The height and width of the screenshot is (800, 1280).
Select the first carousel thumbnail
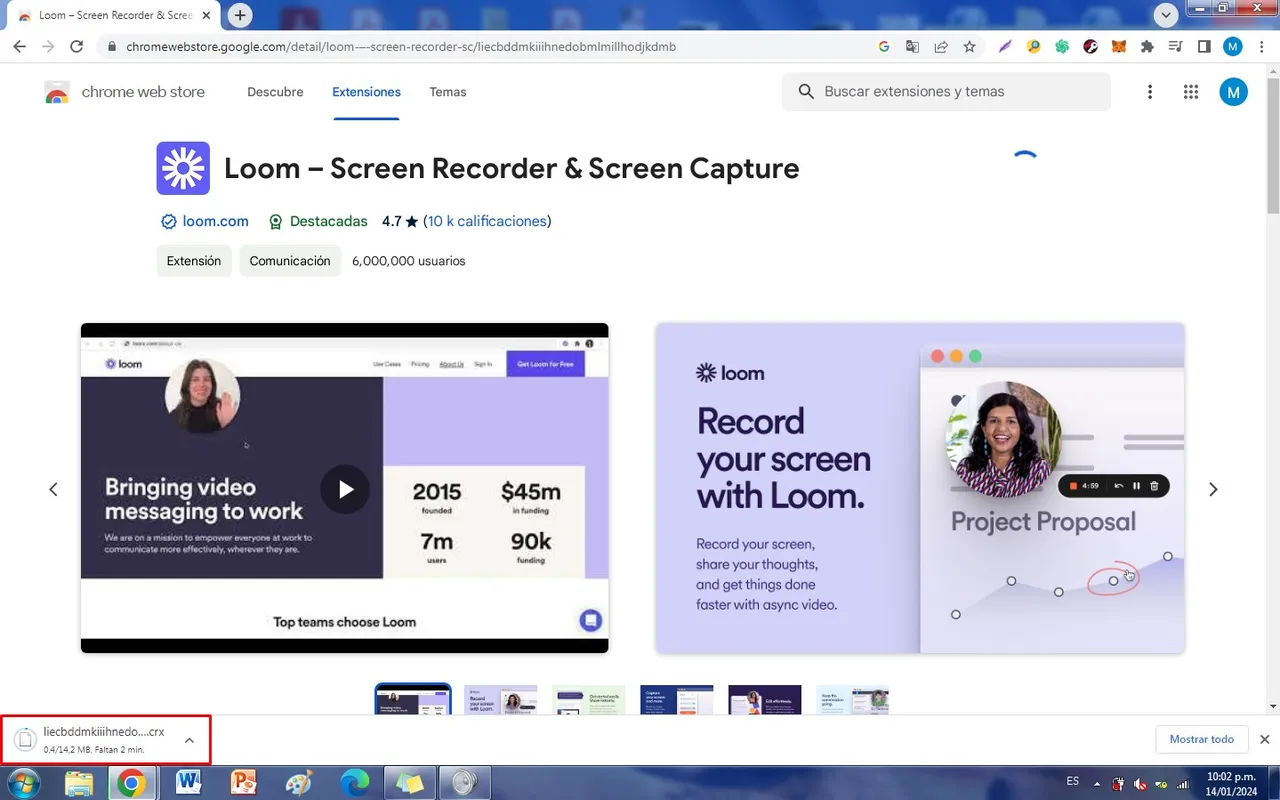tap(413, 700)
